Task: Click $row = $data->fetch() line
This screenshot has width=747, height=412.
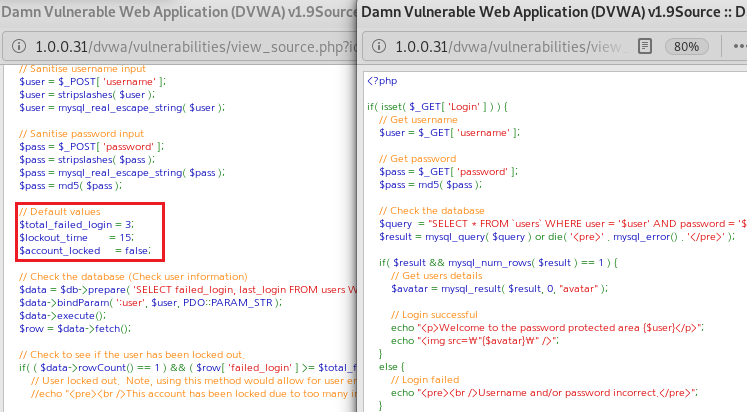Action: 75,329
